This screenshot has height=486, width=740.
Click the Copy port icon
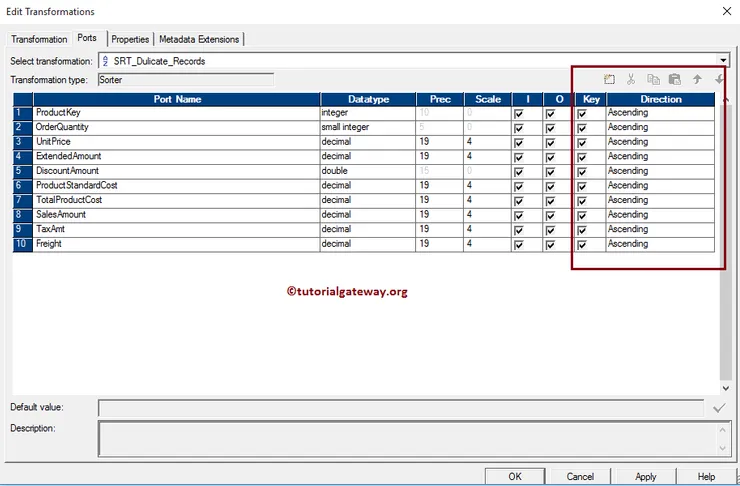(653, 79)
